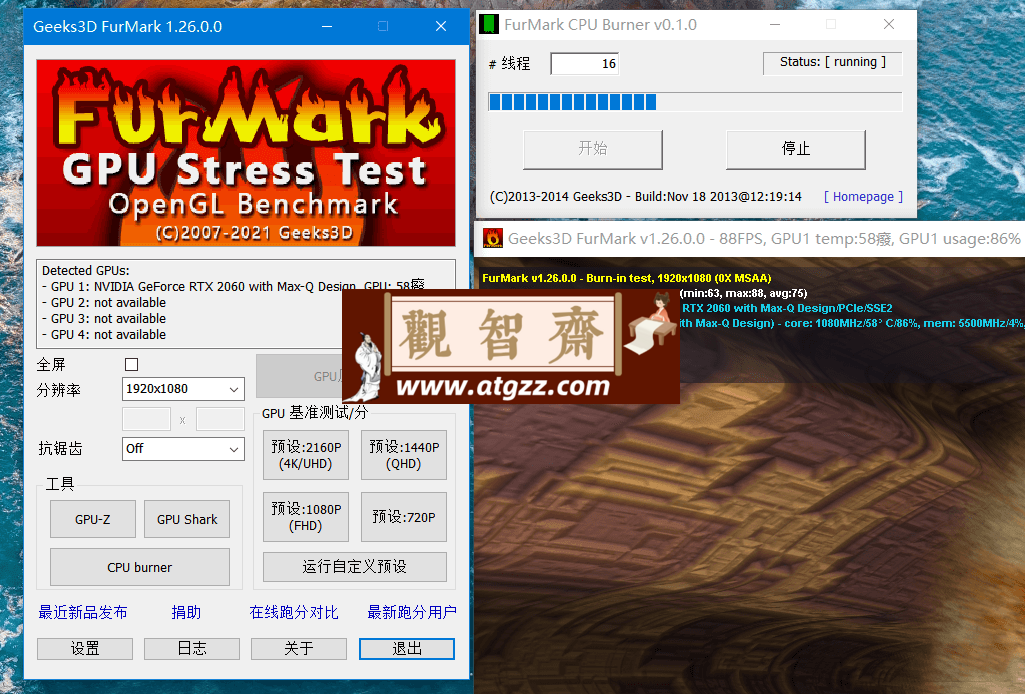Click the burn-in test yellow info line
1025x694 pixels.
click(x=627, y=278)
